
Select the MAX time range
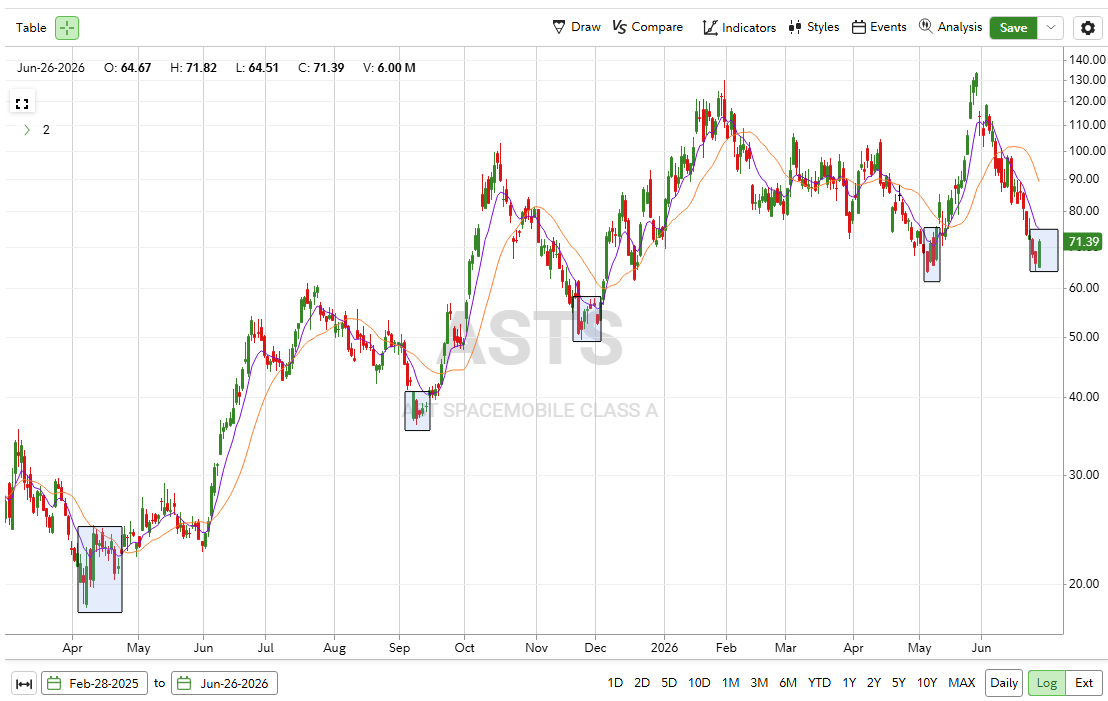[961, 683]
